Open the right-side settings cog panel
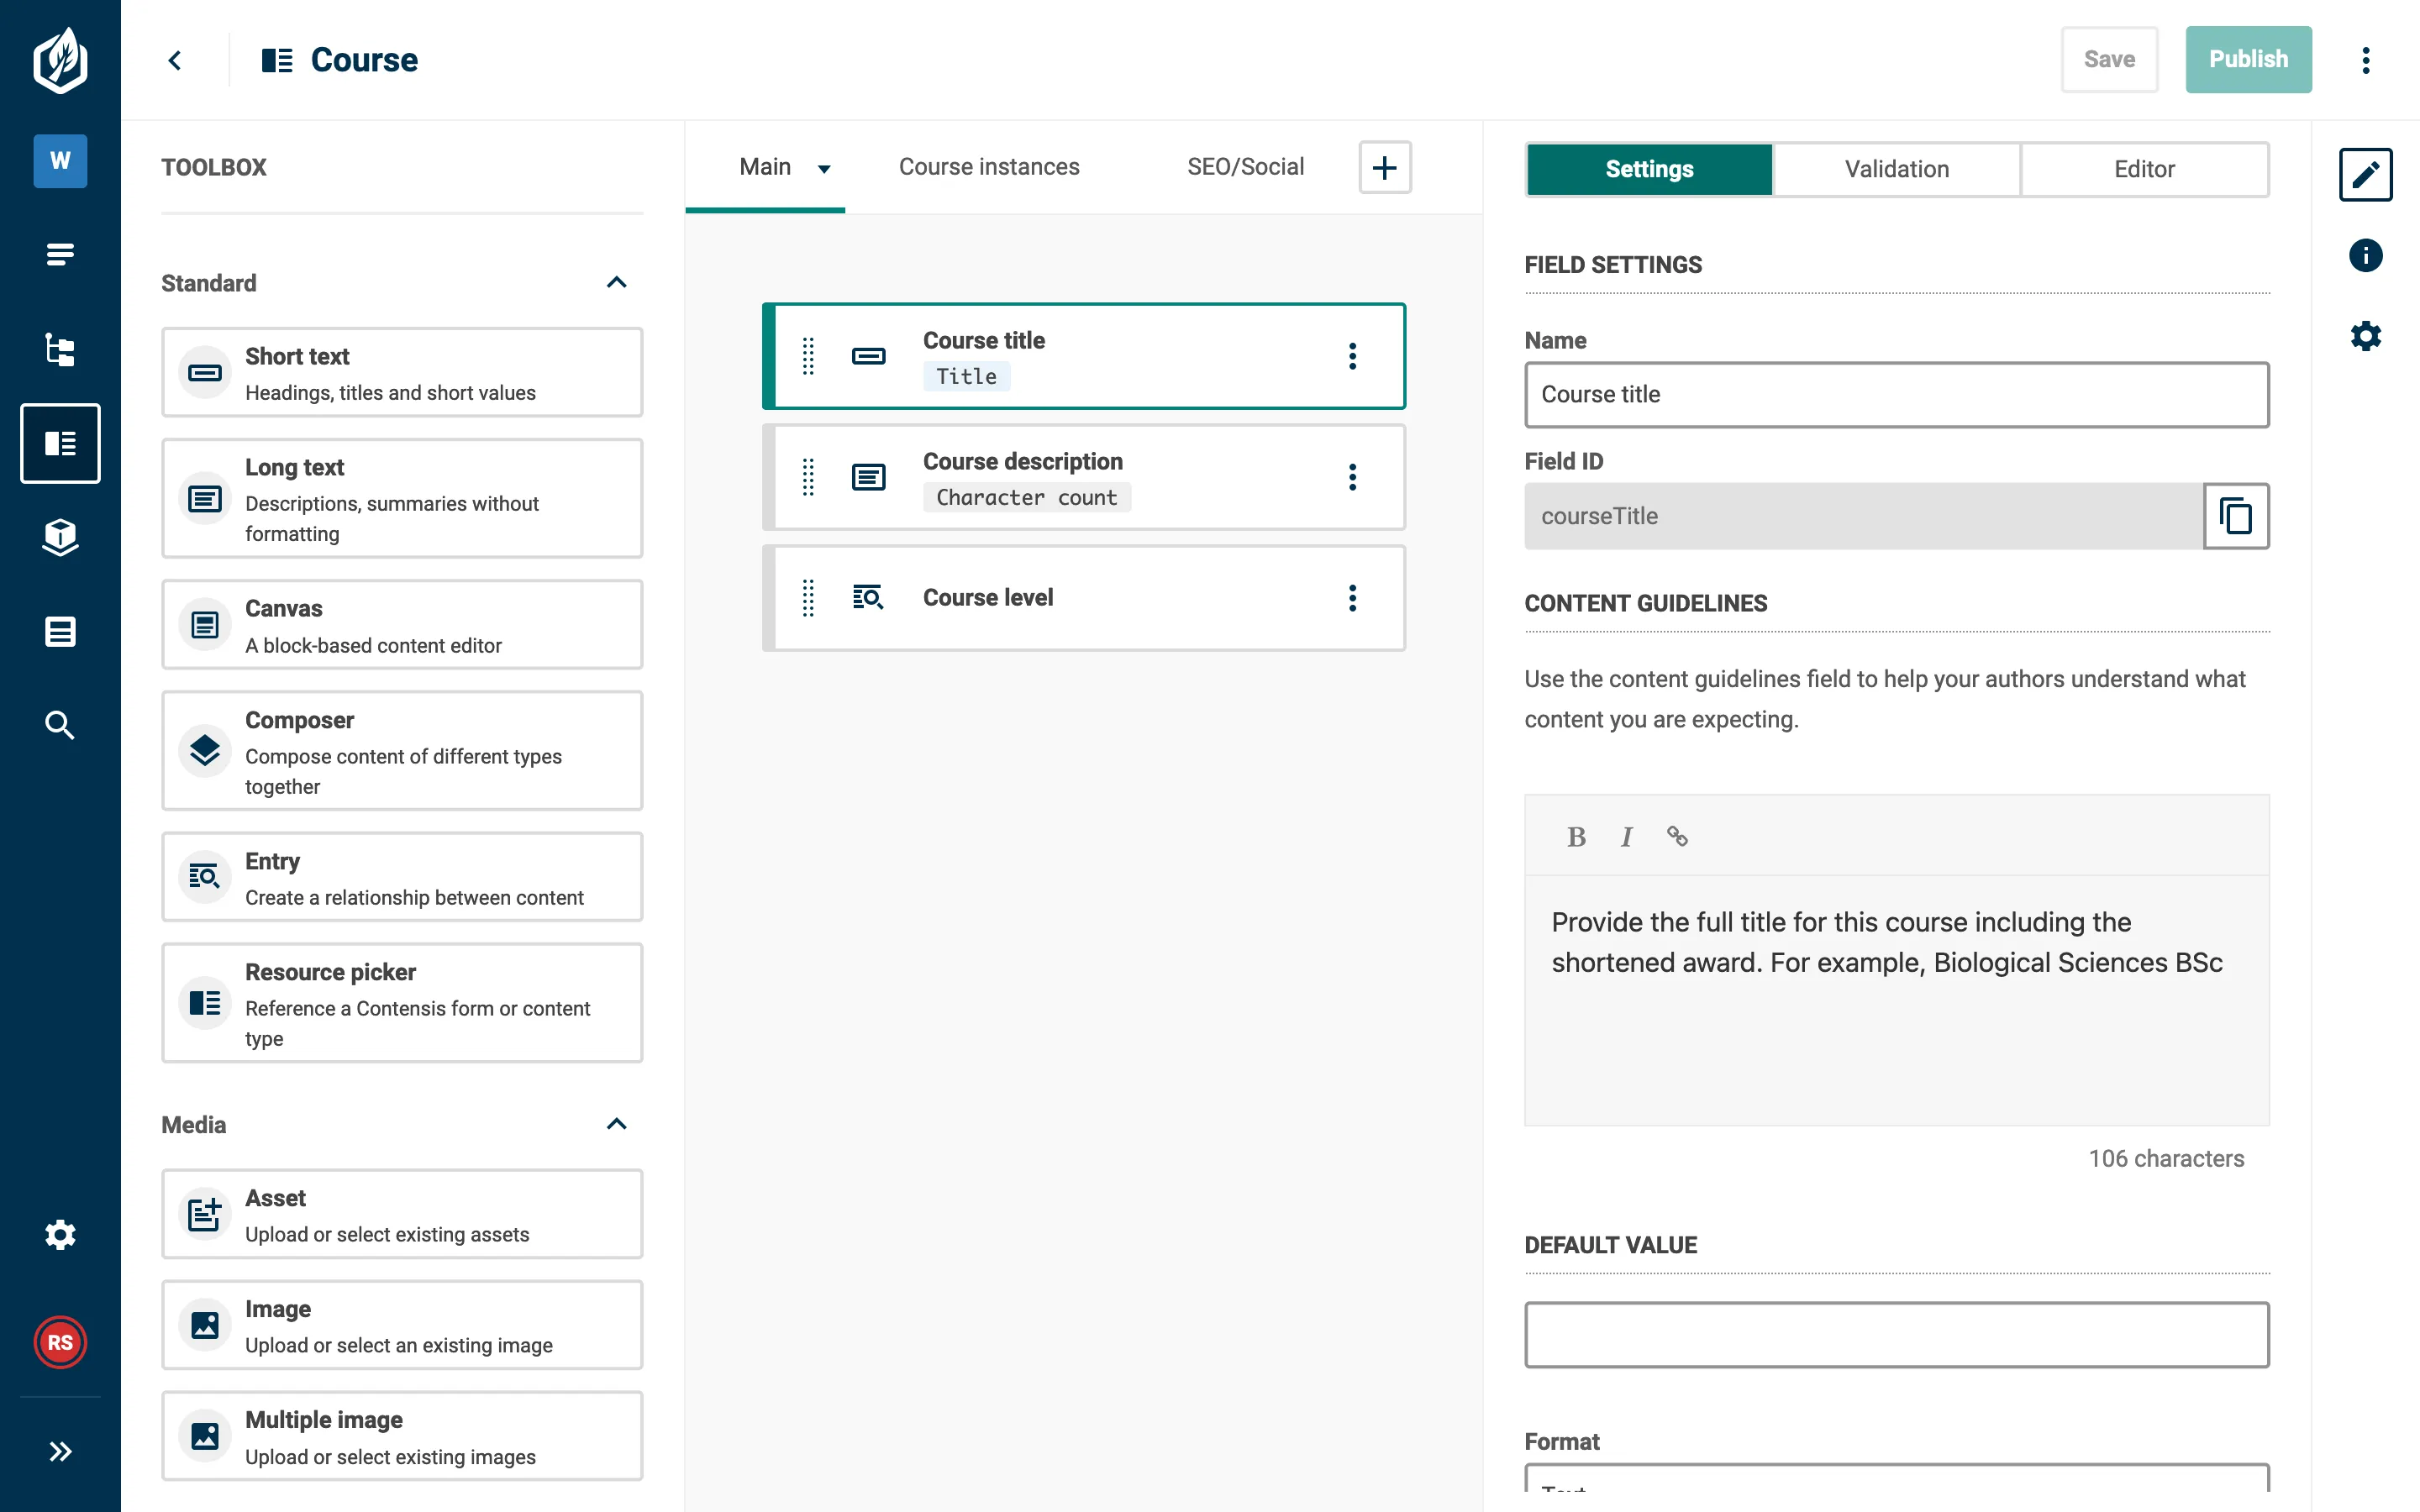2420x1512 pixels. 2365,336
